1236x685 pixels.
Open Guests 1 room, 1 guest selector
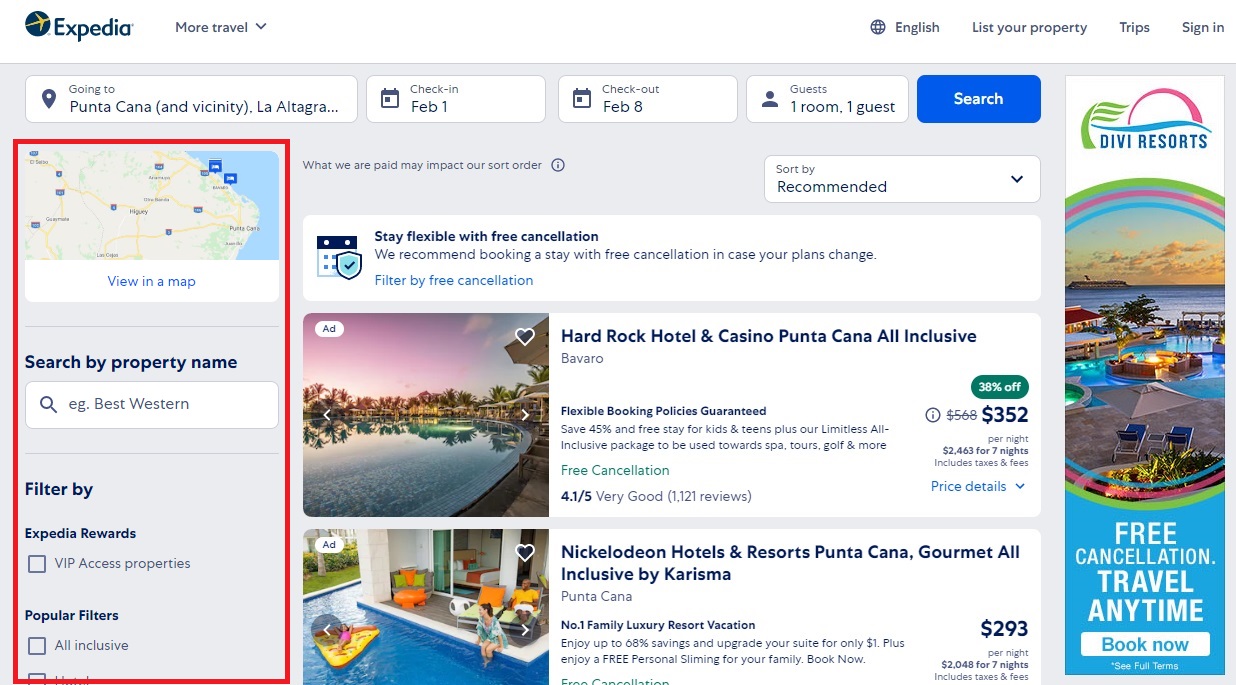[x=828, y=99]
